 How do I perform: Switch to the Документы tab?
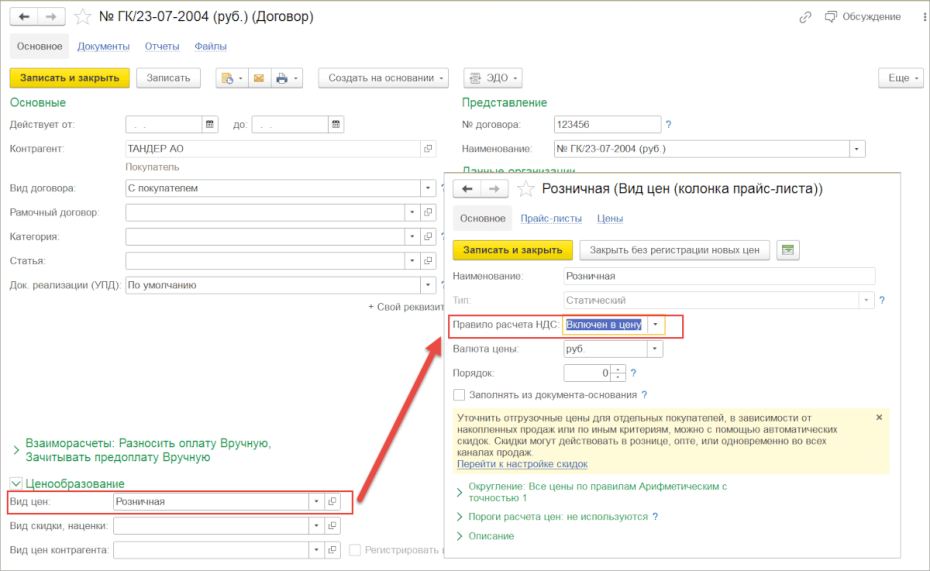(103, 46)
